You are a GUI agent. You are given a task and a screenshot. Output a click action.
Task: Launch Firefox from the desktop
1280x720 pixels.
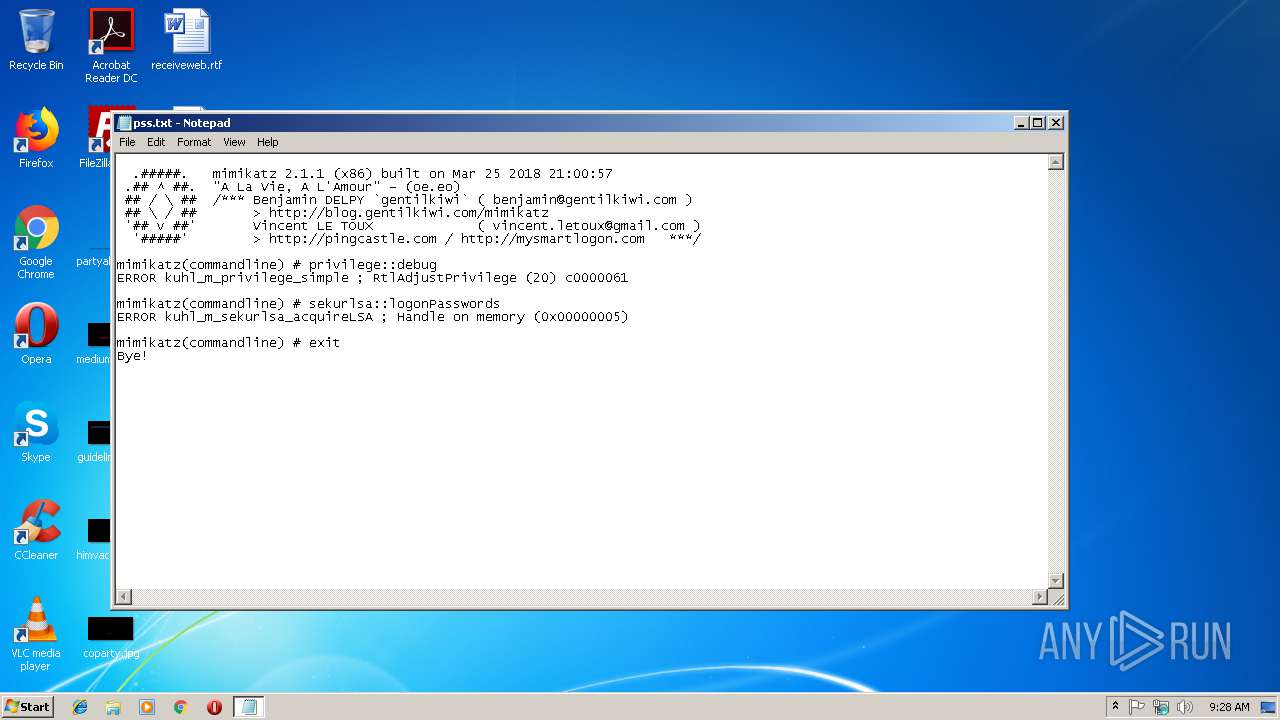tap(36, 138)
